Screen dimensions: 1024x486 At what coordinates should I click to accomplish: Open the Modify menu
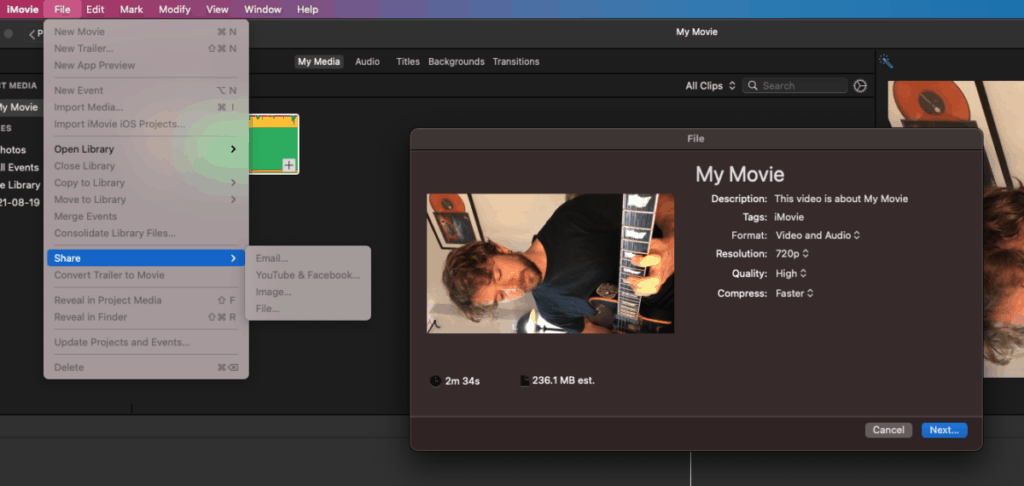174,9
